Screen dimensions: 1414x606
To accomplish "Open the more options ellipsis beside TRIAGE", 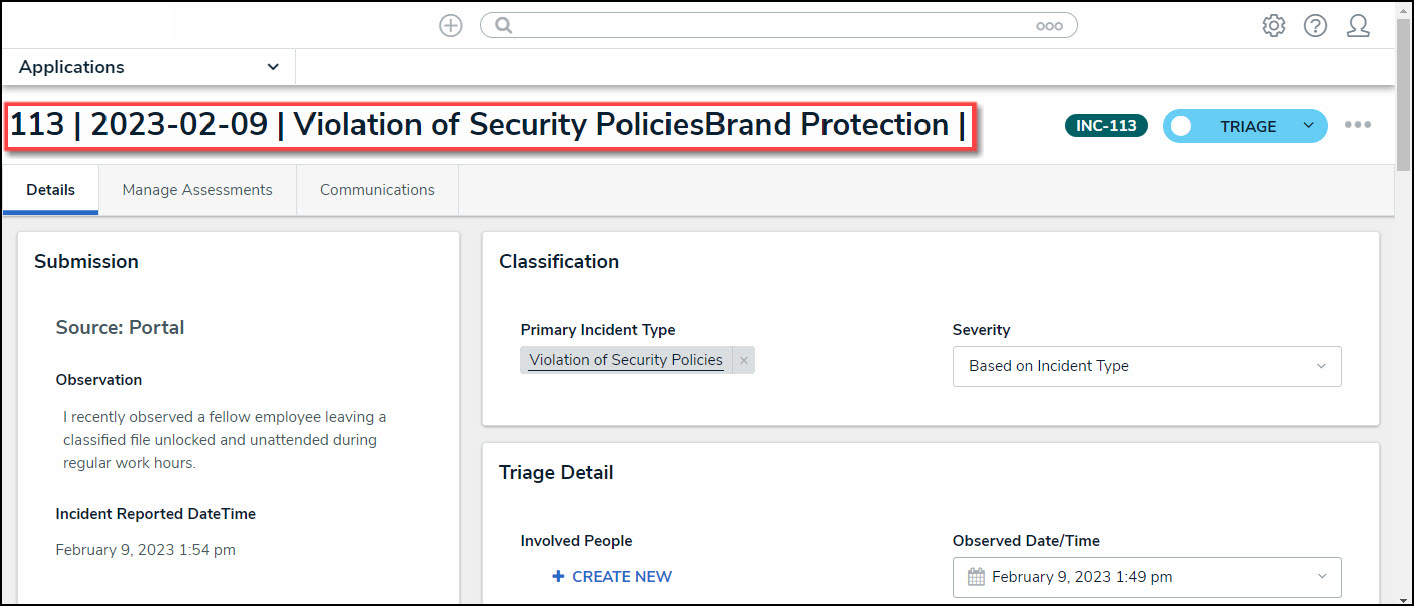I will [x=1357, y=125].
